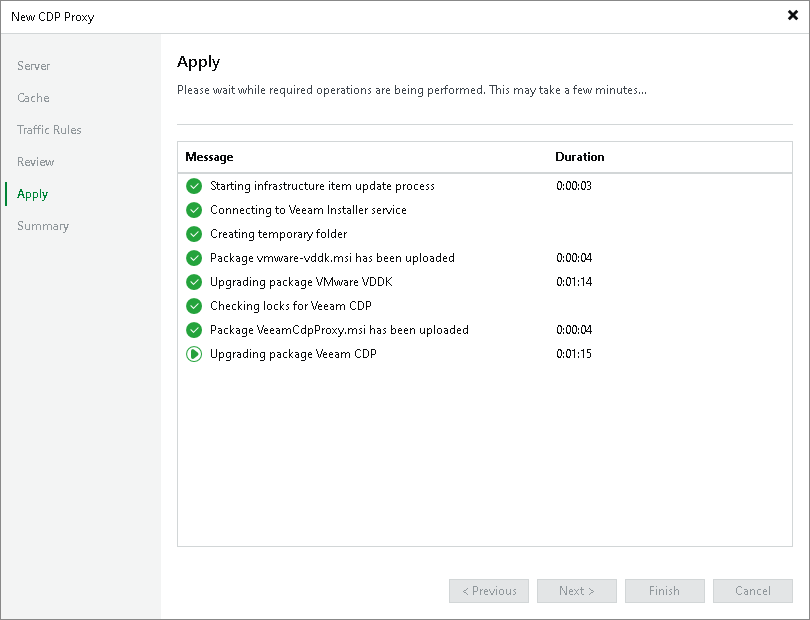Select 'Checking locks for Veeam CDP' message
810x620 pixels.
pyautogui.click(x=291, y=306)
